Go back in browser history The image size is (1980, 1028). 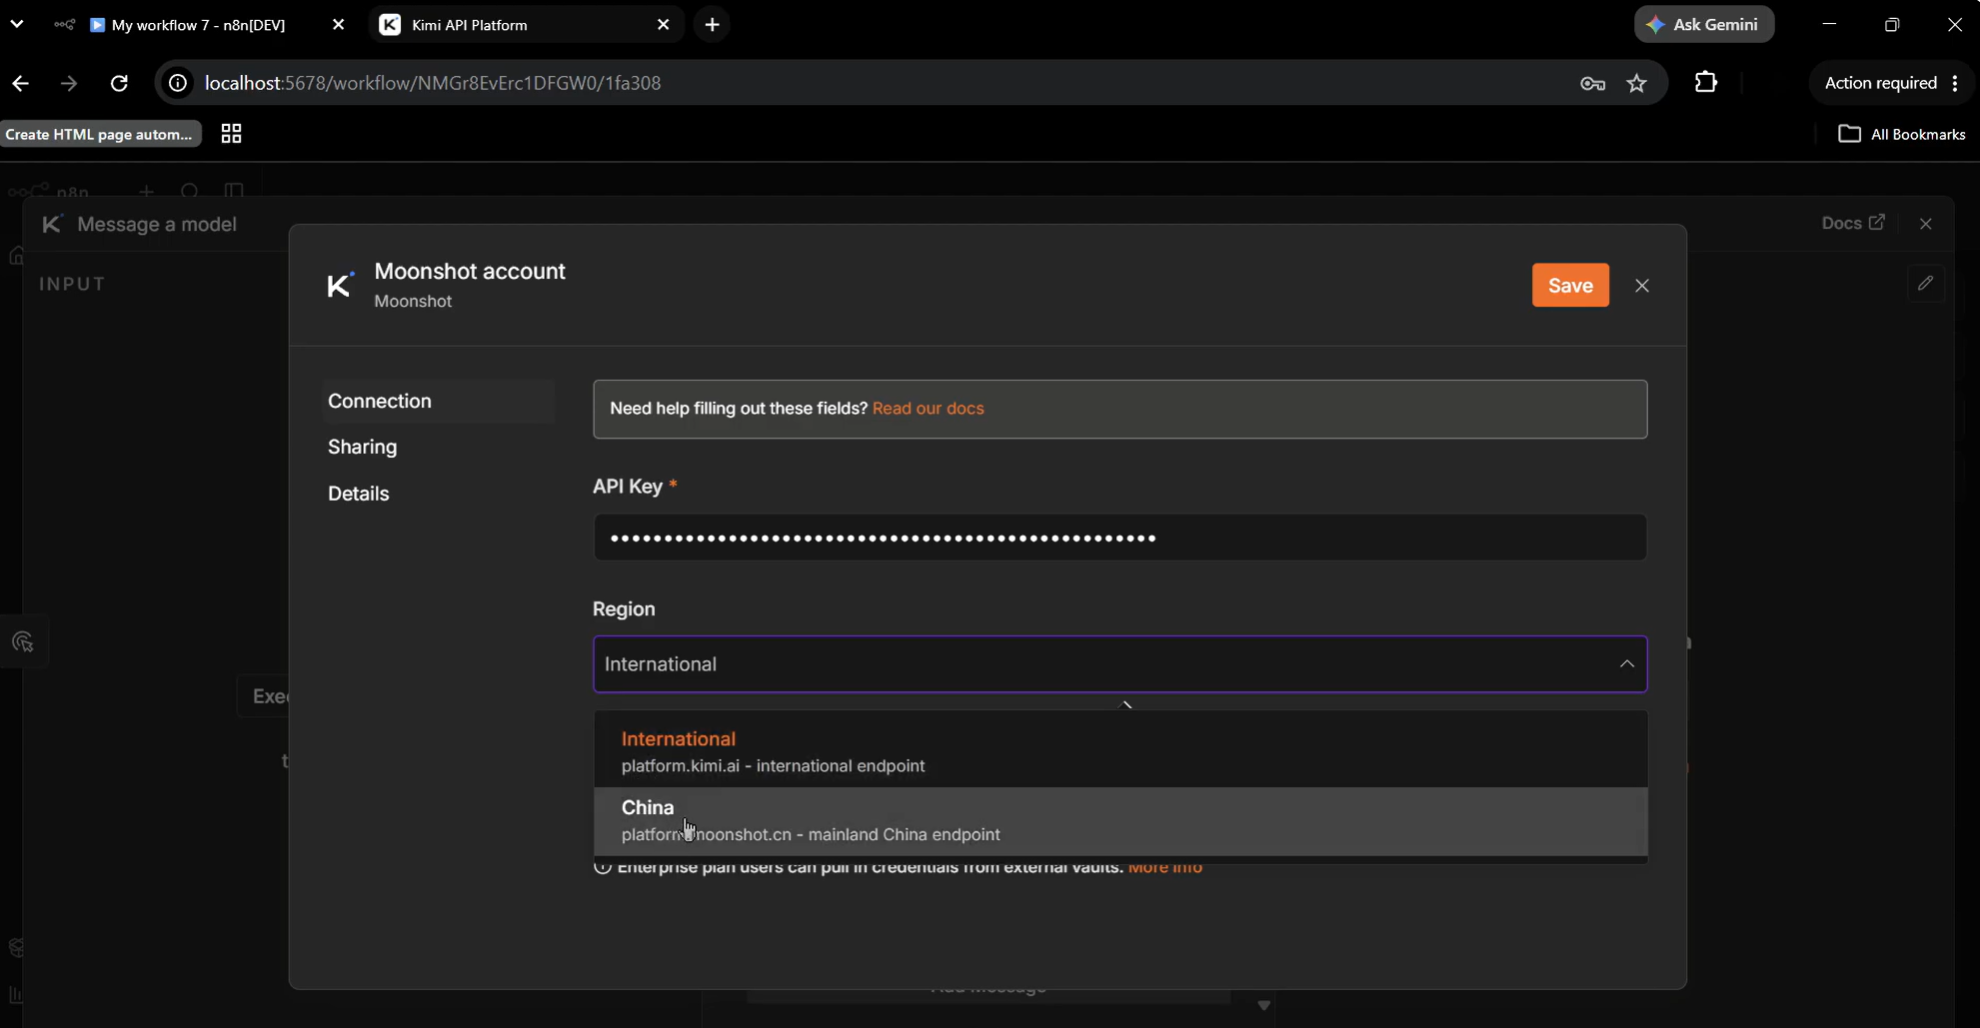(x=21, y=83)
